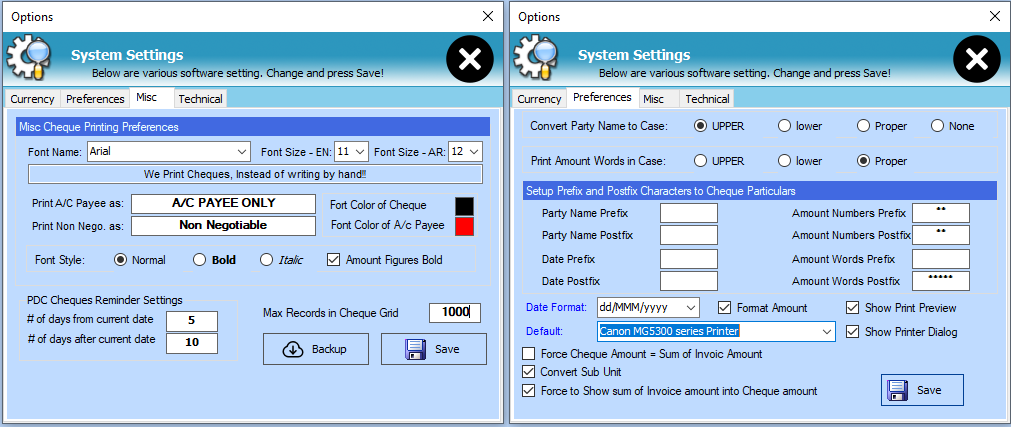
Task: Click Save button in Preferences tab window
Action: 922,390
